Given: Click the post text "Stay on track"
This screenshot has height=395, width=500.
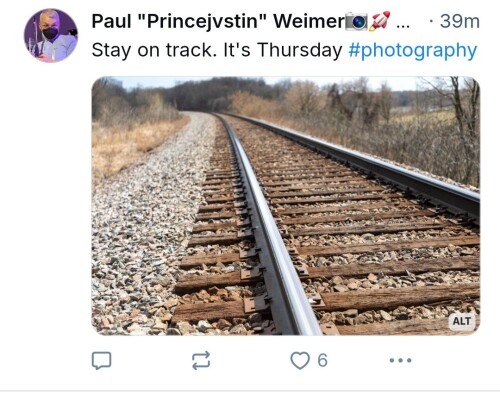Looking at the screenshot, I should point(152,50).
